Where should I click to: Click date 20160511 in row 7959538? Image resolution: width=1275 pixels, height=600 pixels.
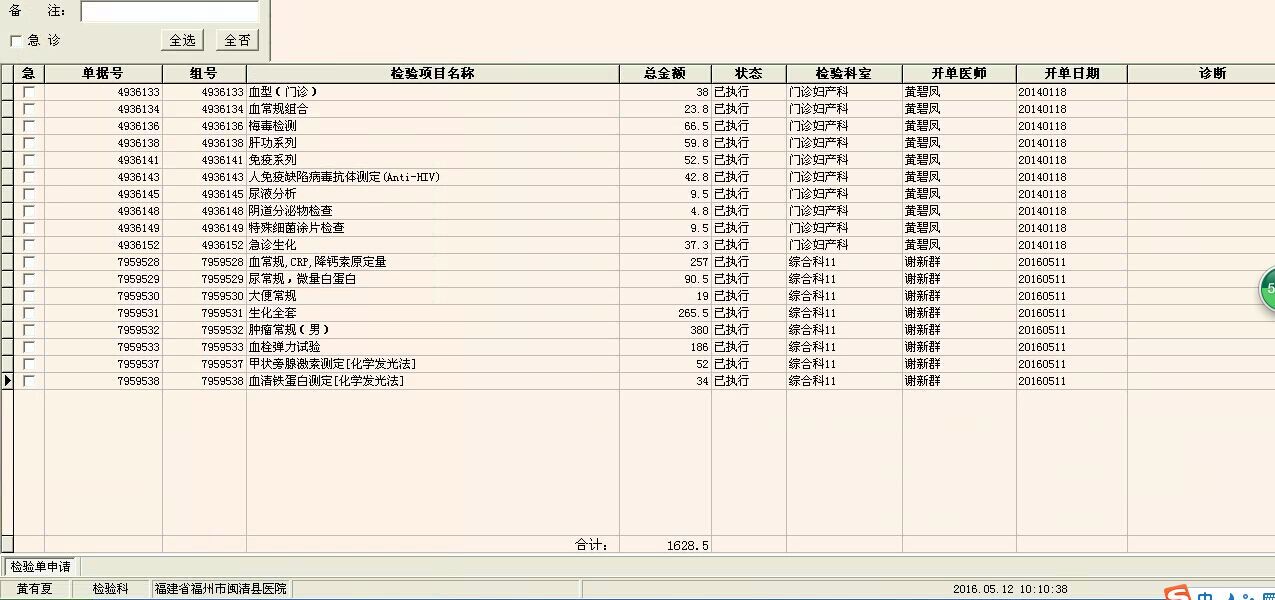pos(1072,381)
